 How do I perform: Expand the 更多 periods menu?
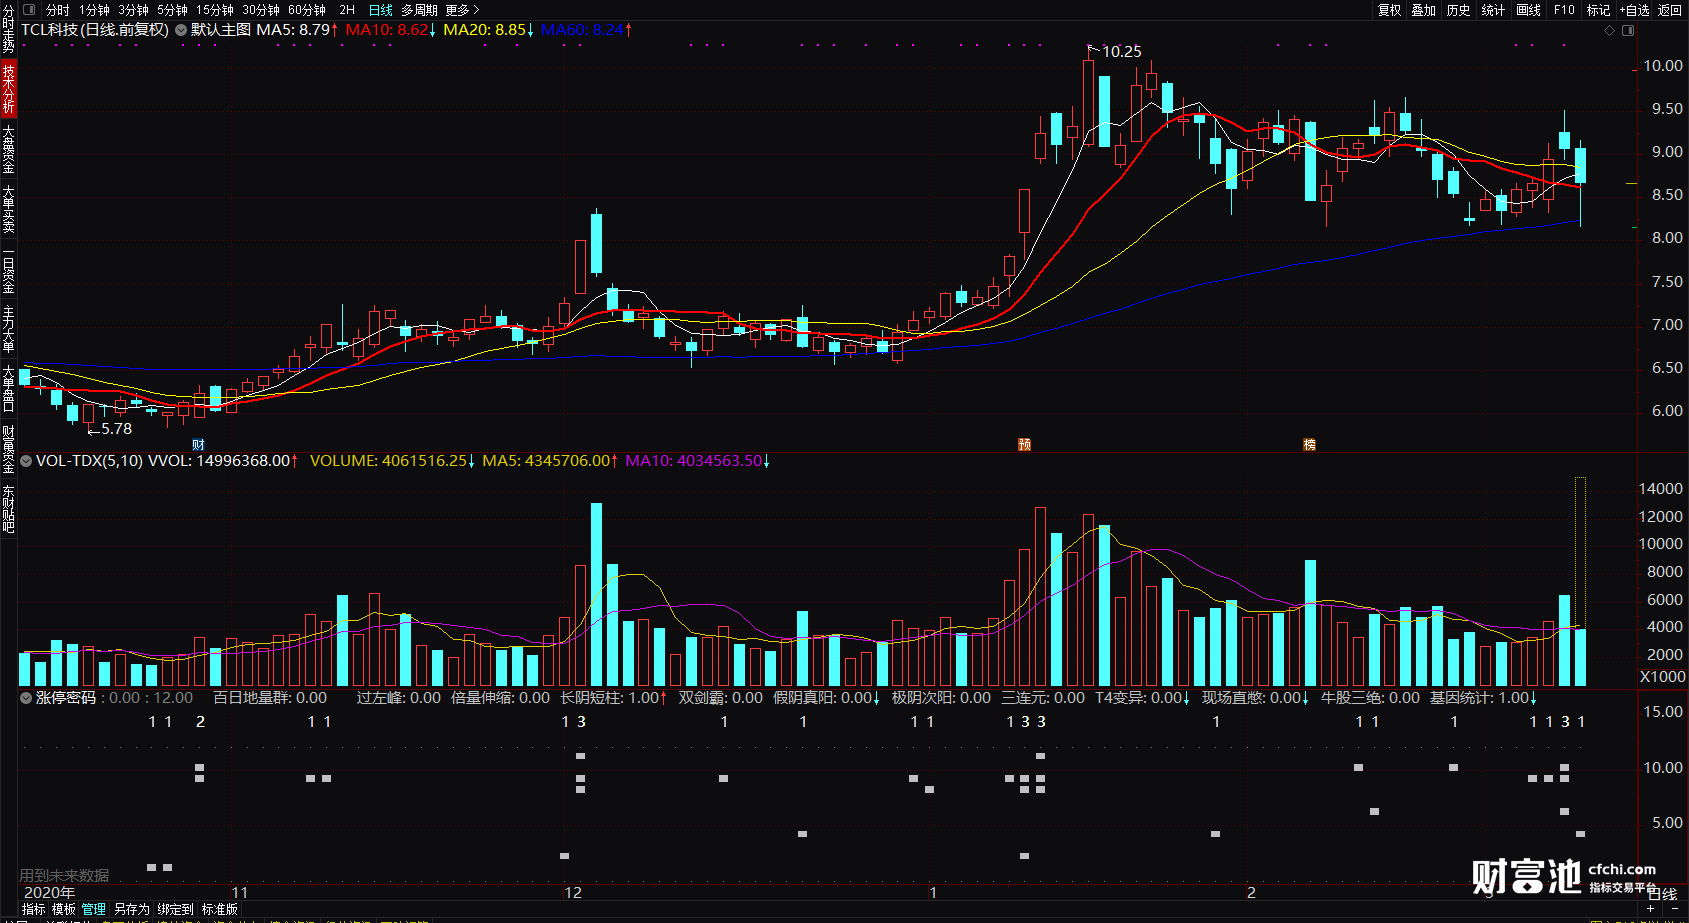pyautogui.click(x=462, y=10)
